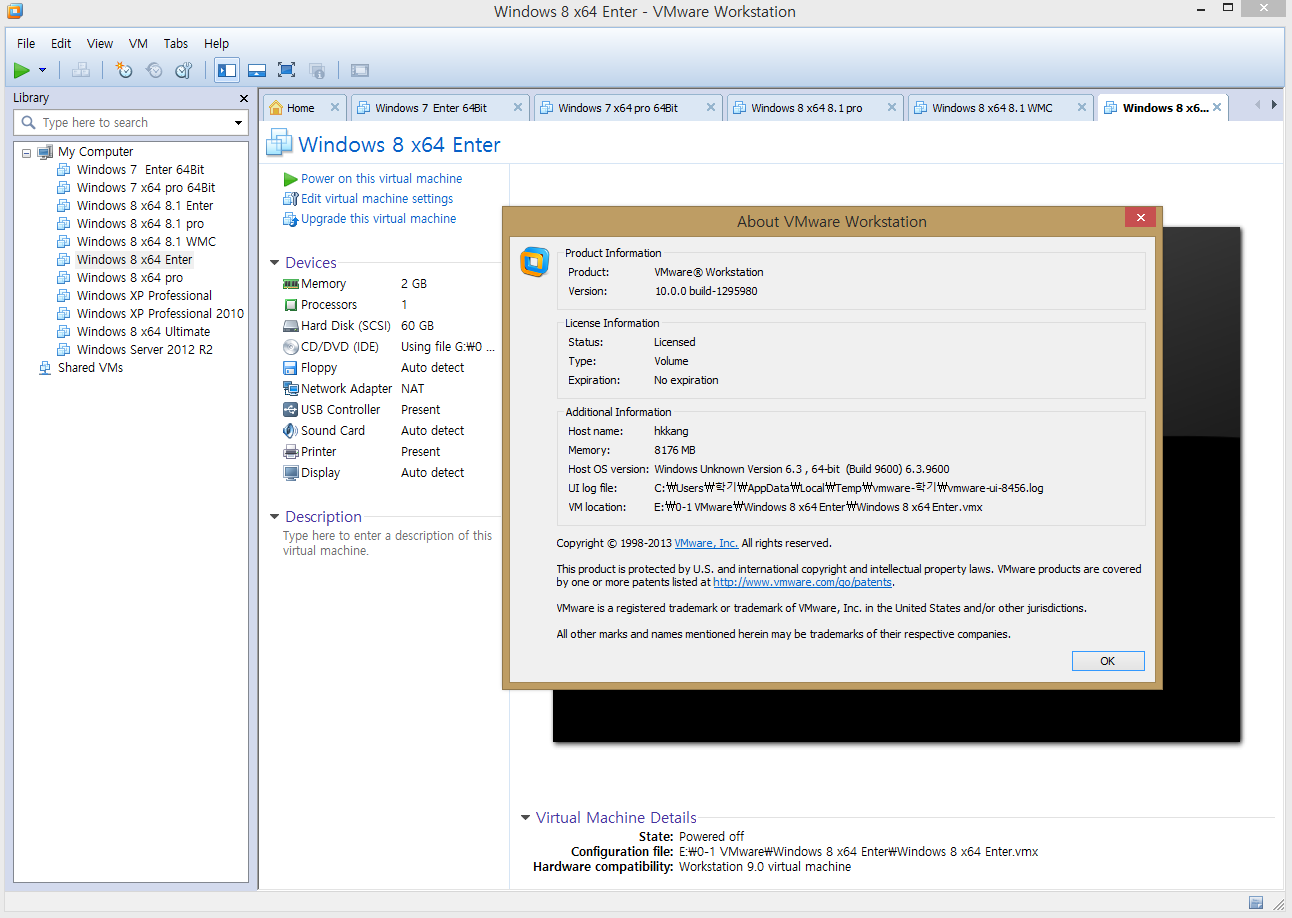The height and width of the screenshot is (918, 1292).
Task: Click the console view icon in toolbar
Action: pos(360,70)
